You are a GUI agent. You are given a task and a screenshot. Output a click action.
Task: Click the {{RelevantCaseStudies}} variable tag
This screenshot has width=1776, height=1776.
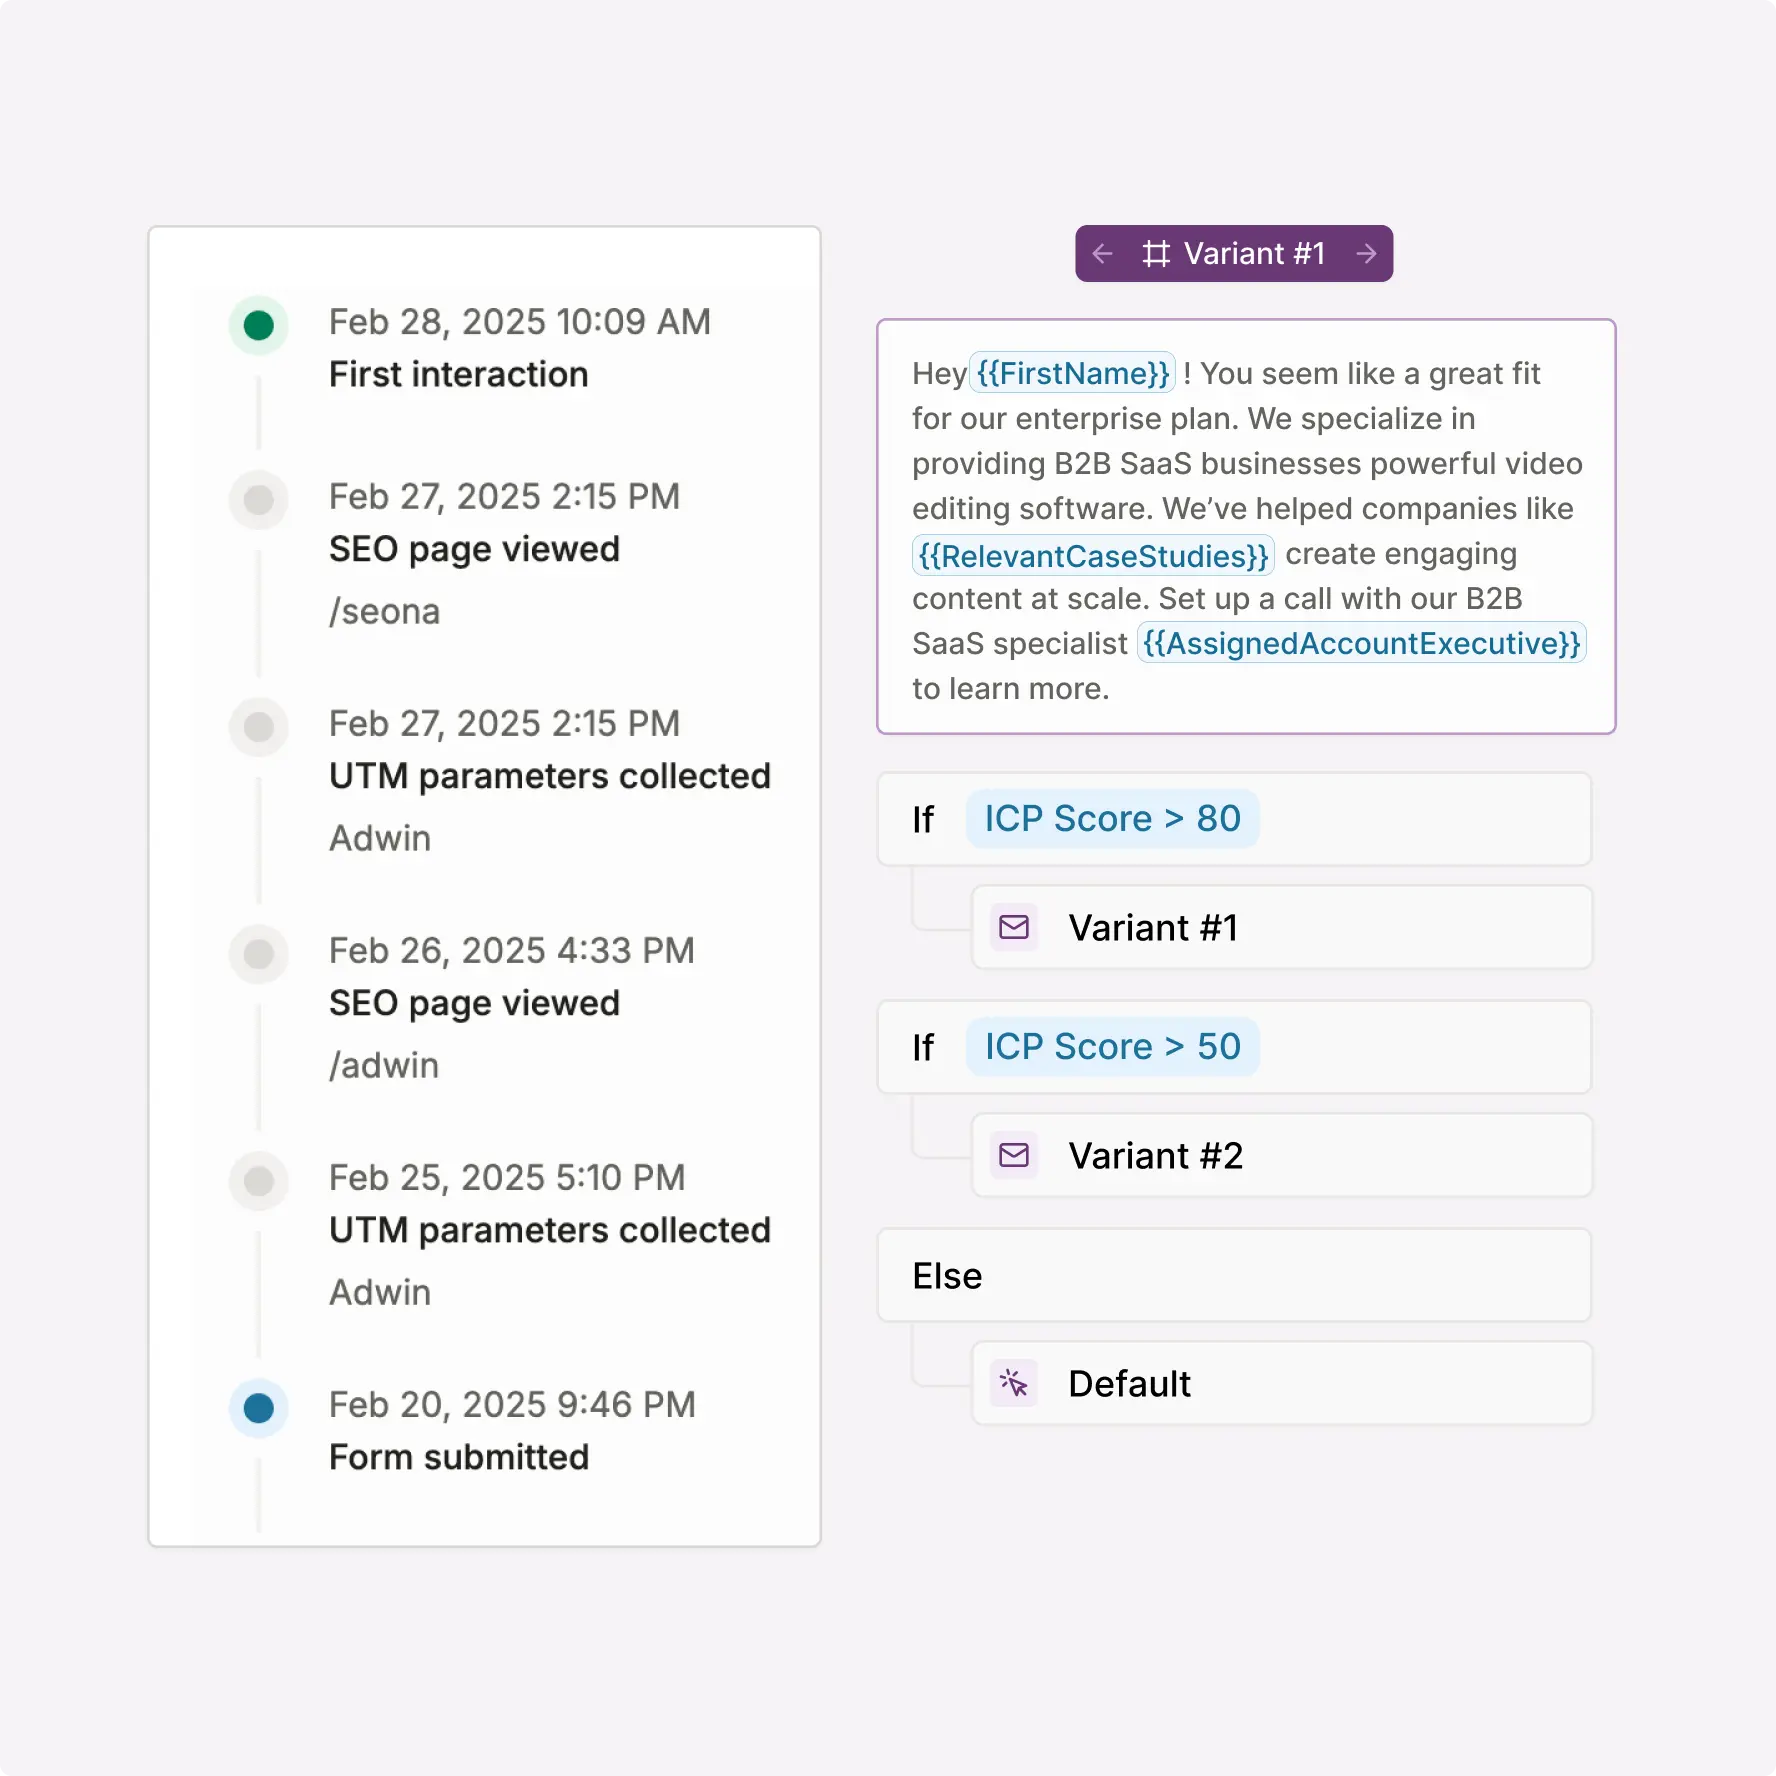pos(1093,555)
